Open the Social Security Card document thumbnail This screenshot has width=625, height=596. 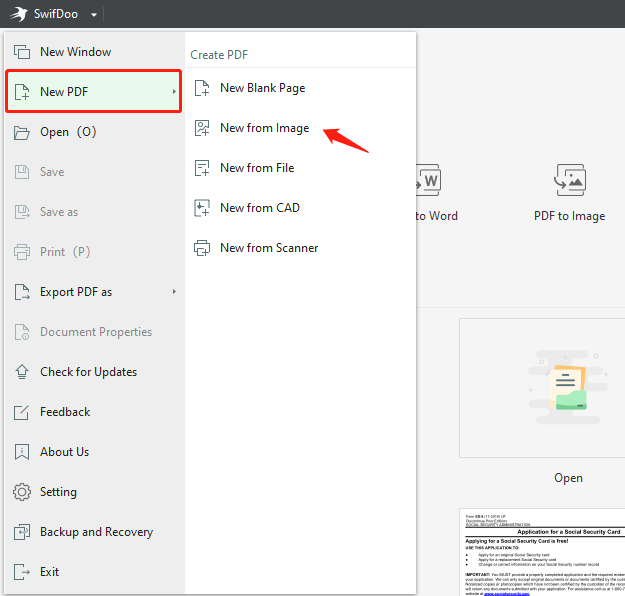pos(542,552)
